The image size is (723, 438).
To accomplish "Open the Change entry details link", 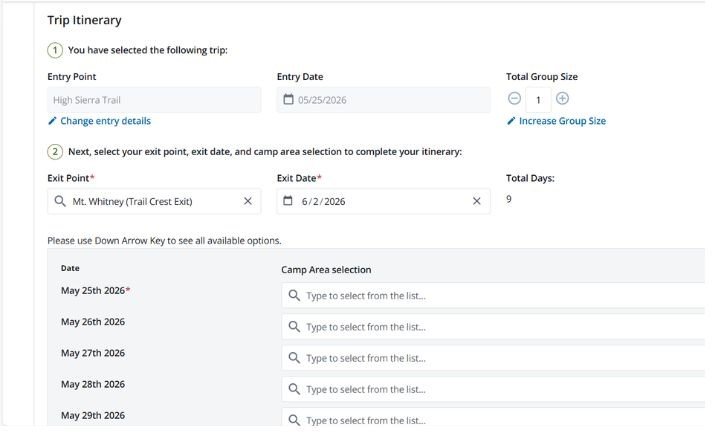I will [105, 121].
